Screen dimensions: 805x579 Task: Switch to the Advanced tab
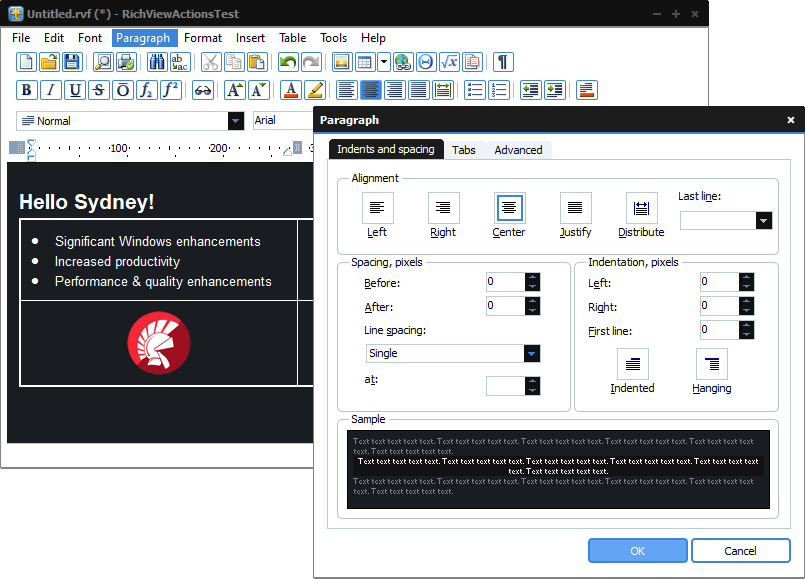tap(517, 149)
